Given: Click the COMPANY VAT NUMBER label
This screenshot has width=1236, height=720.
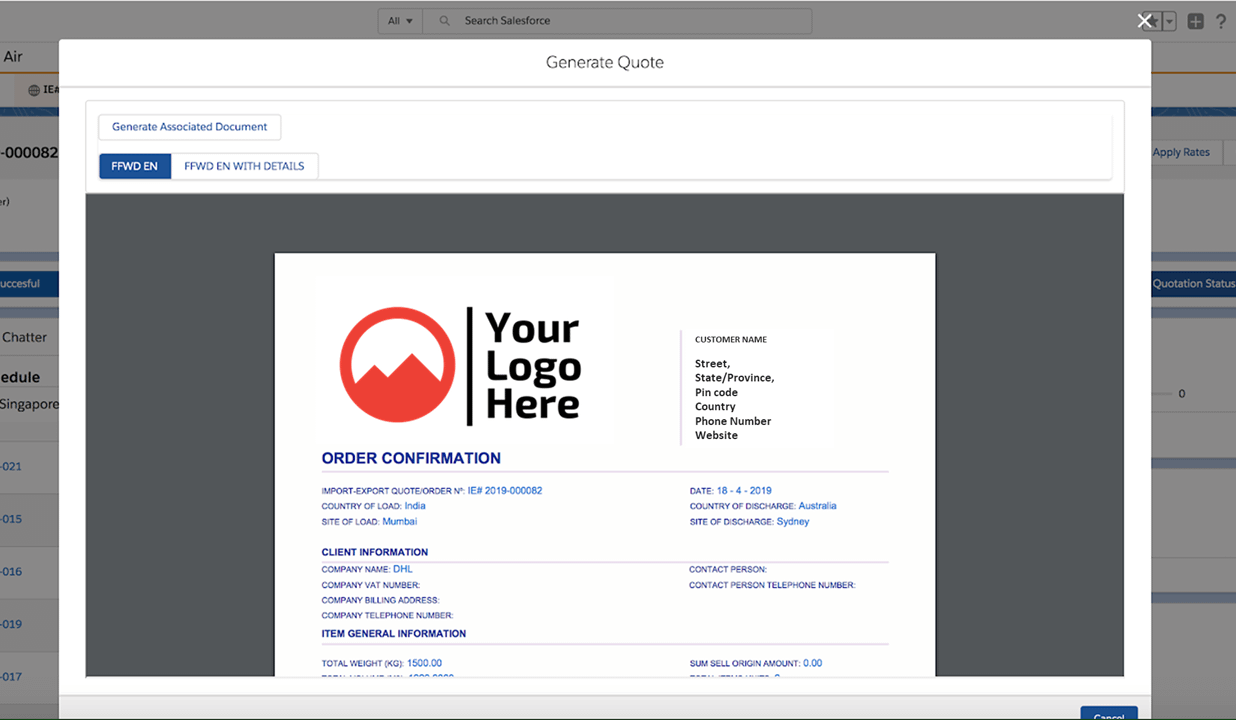Looking at the screenshot, I should [x=371, y=585].
